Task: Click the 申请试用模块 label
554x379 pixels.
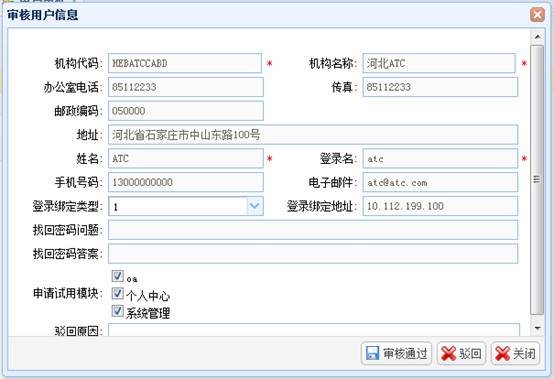Action: click(67, 293)
